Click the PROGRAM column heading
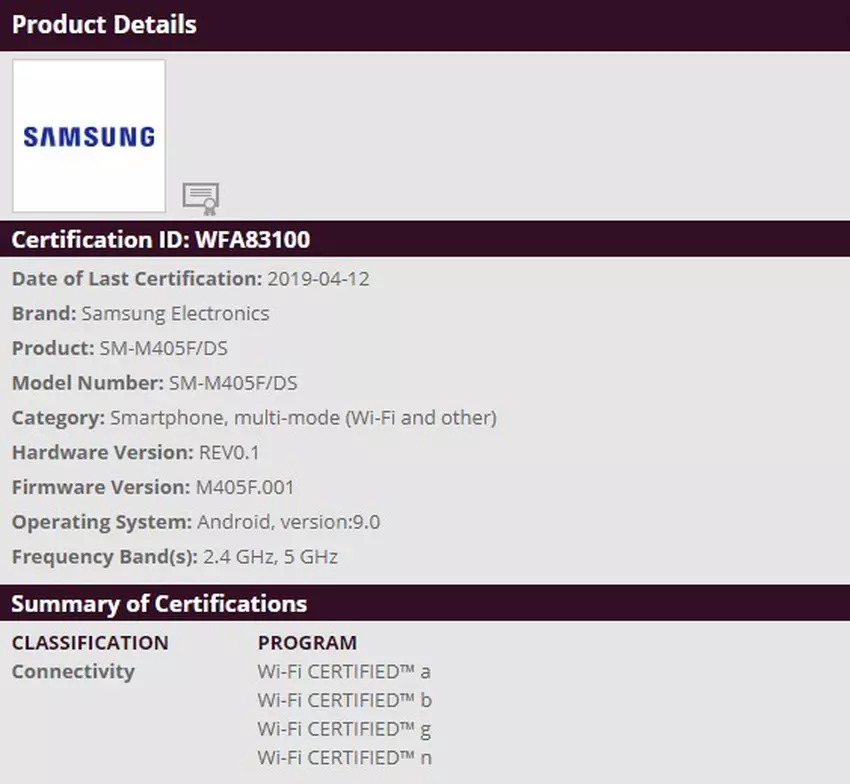 [307, 643]
